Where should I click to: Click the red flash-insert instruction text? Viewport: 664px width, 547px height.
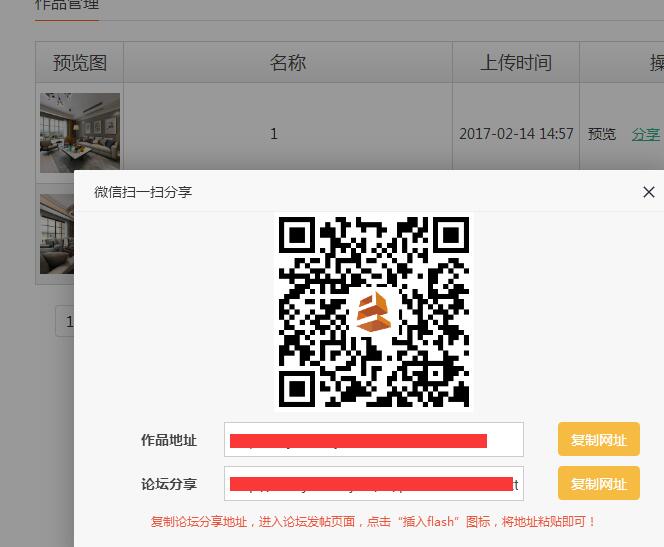373,521
